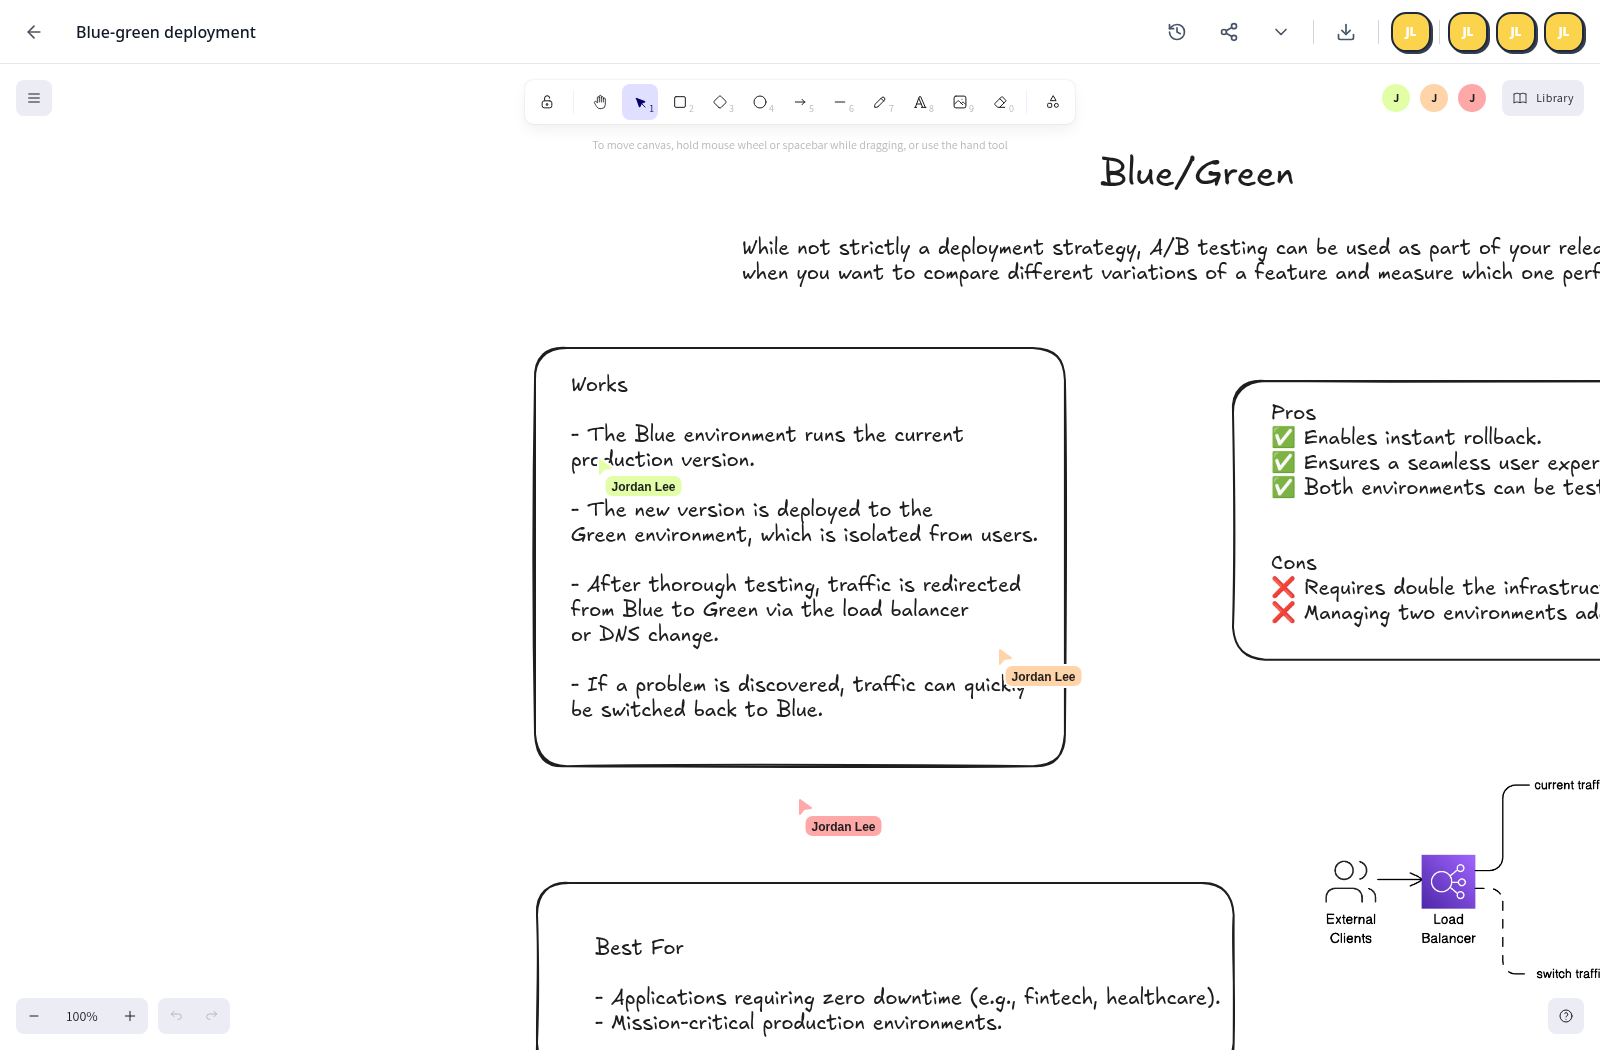This screenshot has height=1050, width=1600.
Task: Click the green J collaborator avatar
Action: tap(1396, 98)
